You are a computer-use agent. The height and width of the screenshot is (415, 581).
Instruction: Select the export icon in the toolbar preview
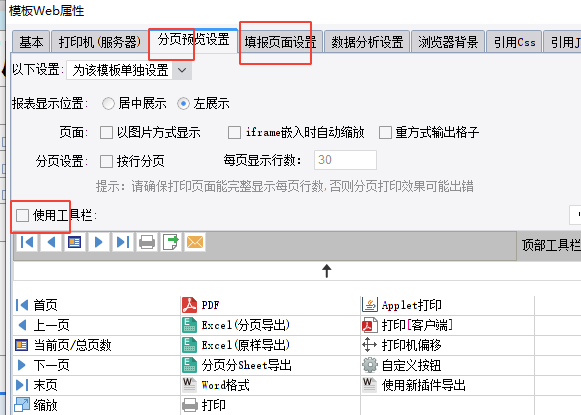click(x=171, y=242)
